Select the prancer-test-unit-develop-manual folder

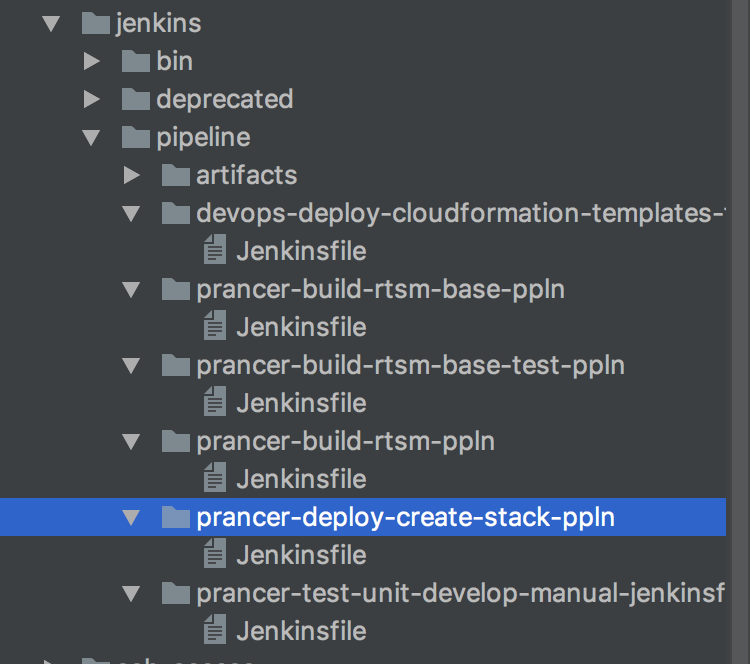click(460, 593)
